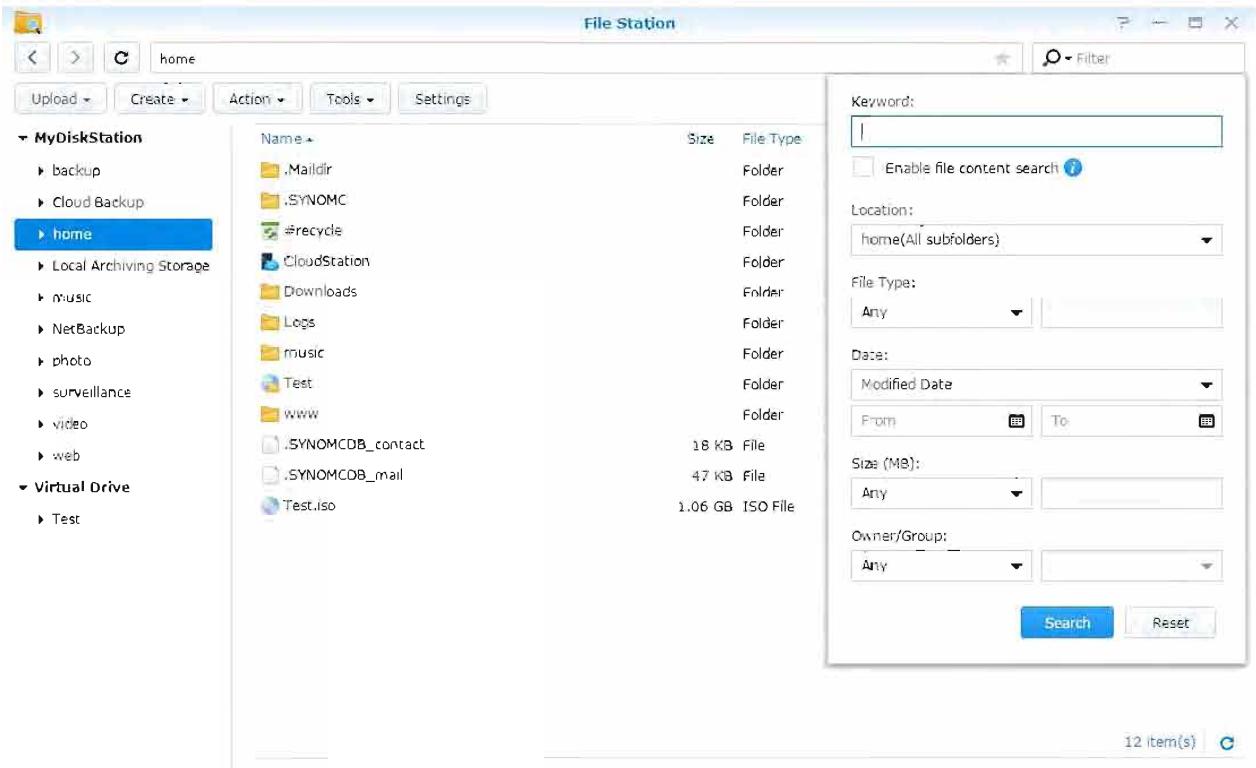Sort by the Size column header

pyautogui.click(x=700, y=140)
